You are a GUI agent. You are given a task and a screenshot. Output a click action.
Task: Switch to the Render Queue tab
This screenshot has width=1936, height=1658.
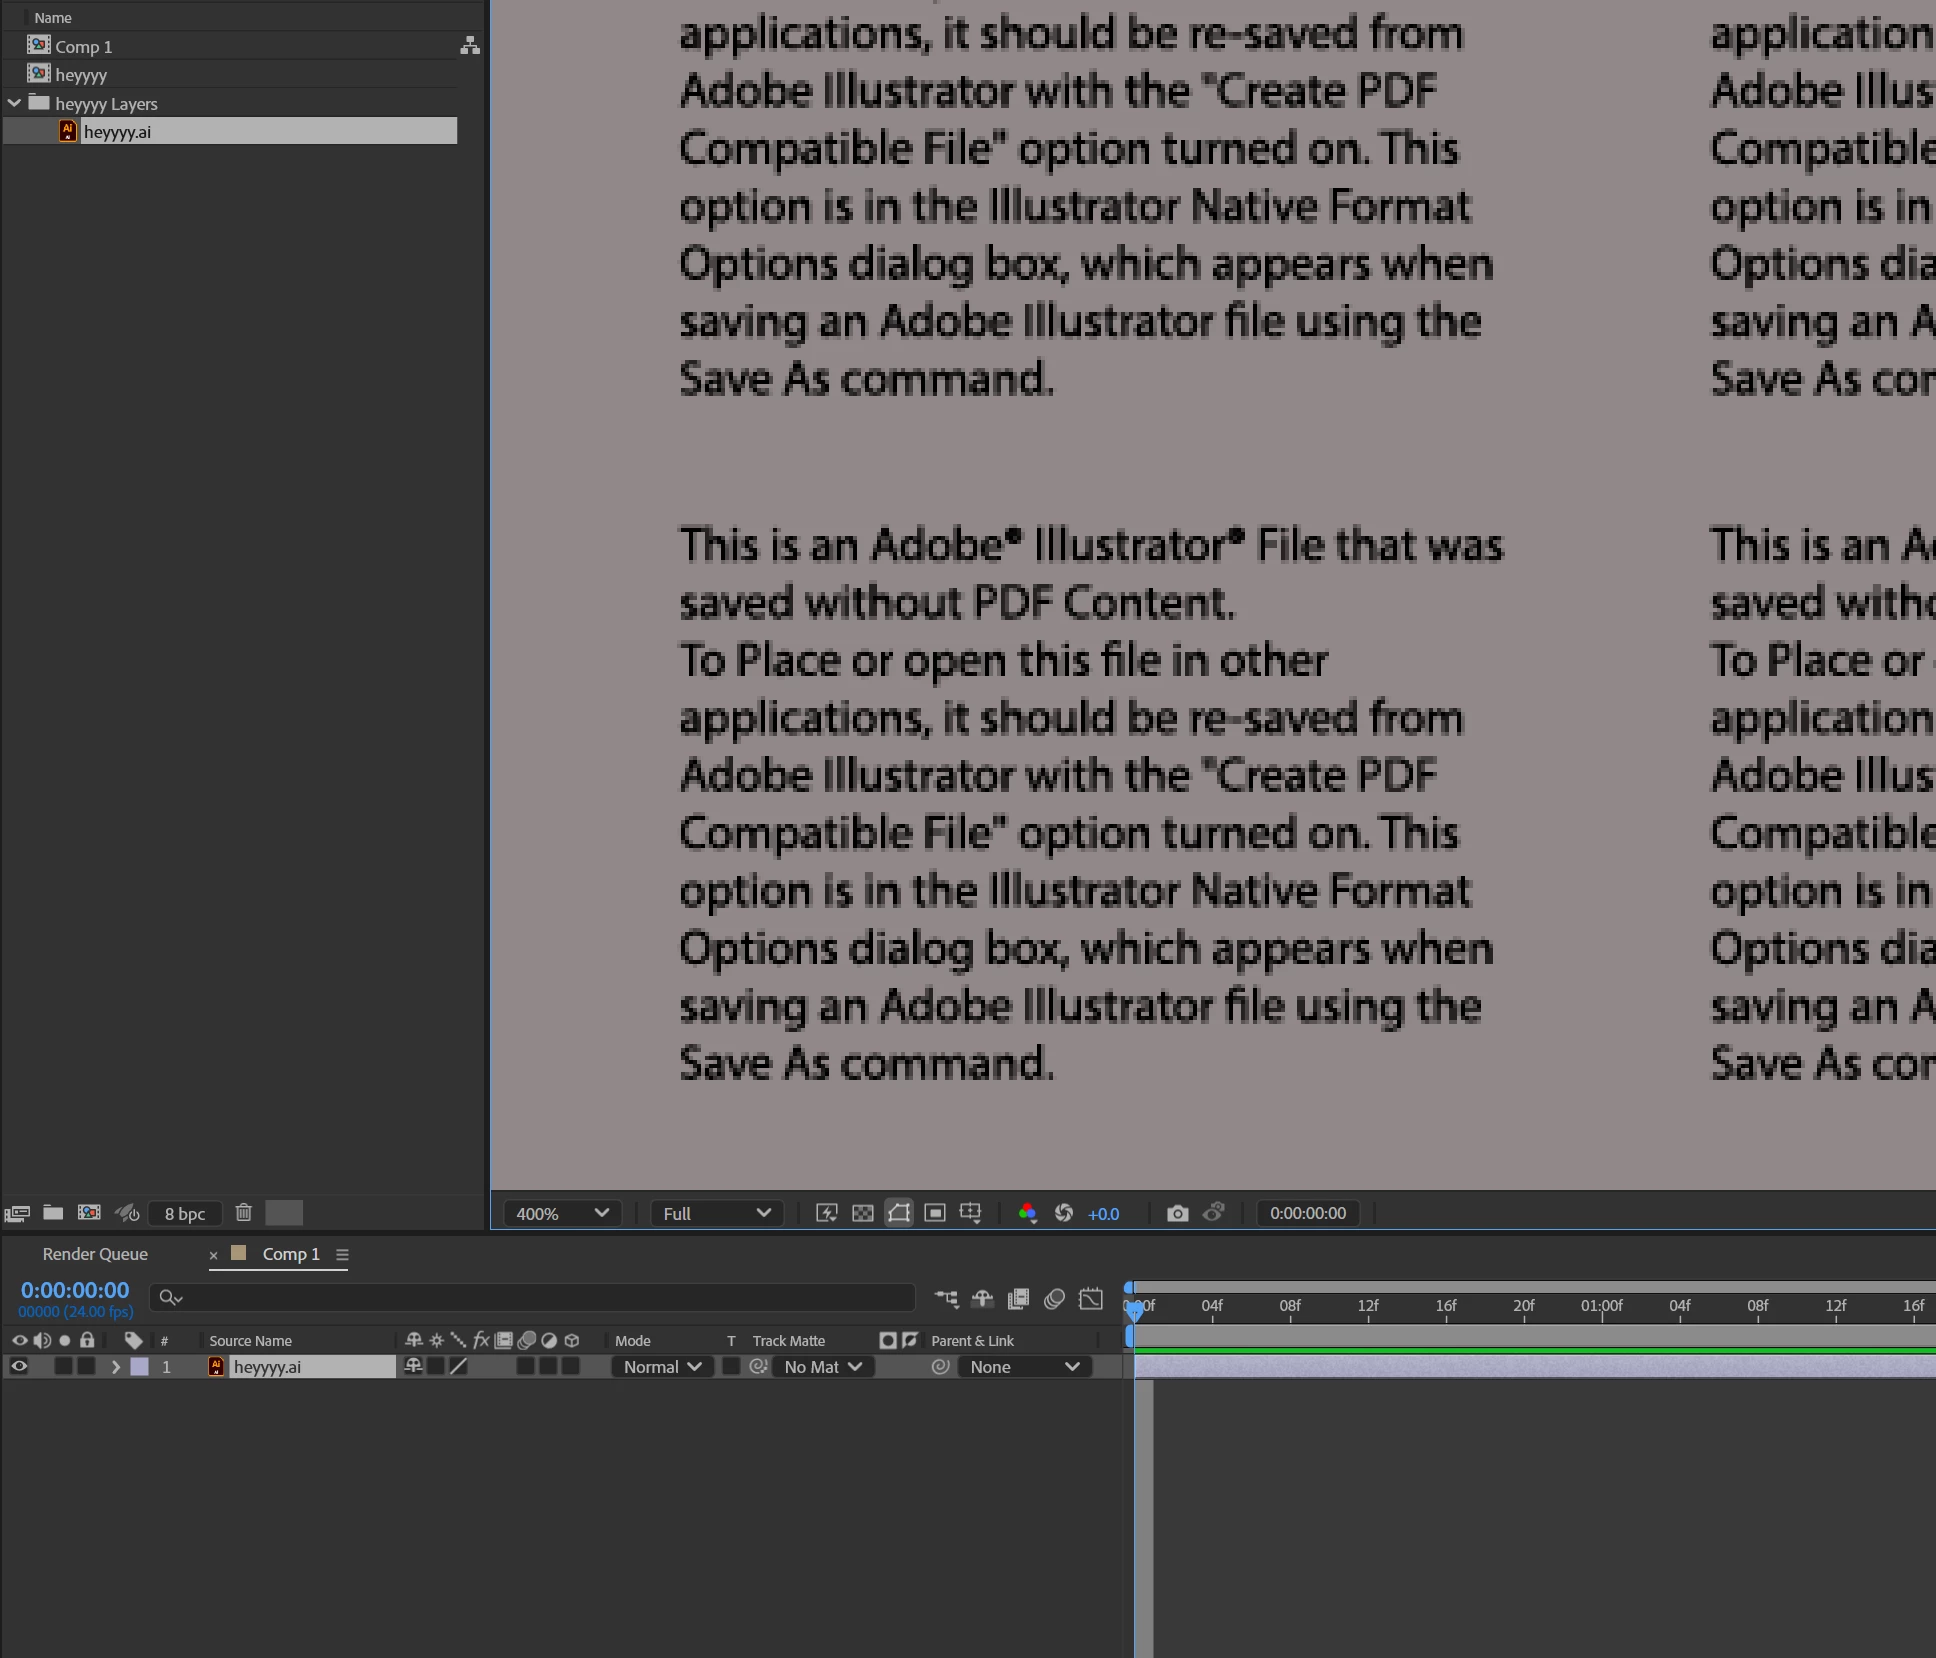click(95, 1254)
